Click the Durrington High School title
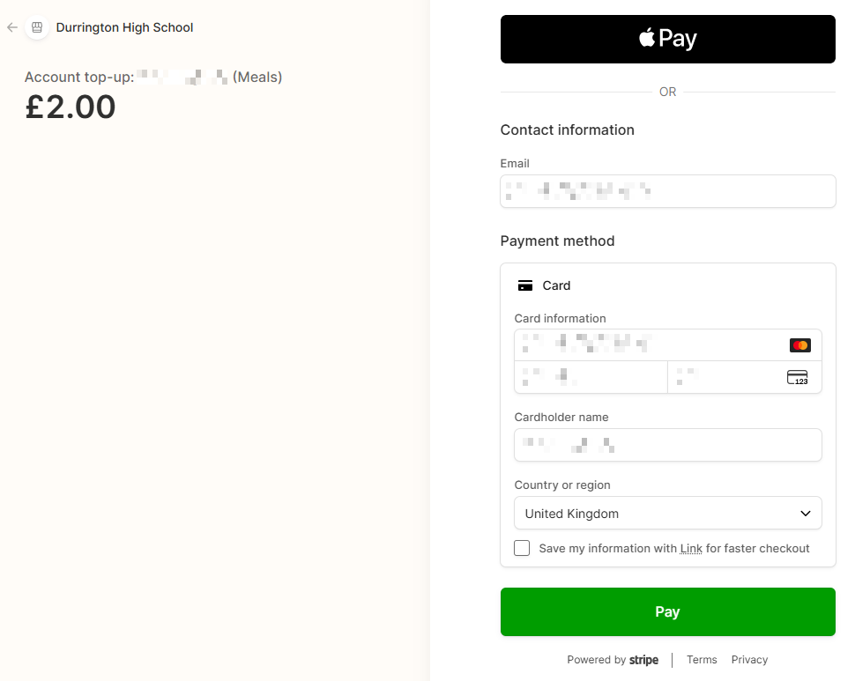This screenshot has width=855, height=681. tap(124, 27)
